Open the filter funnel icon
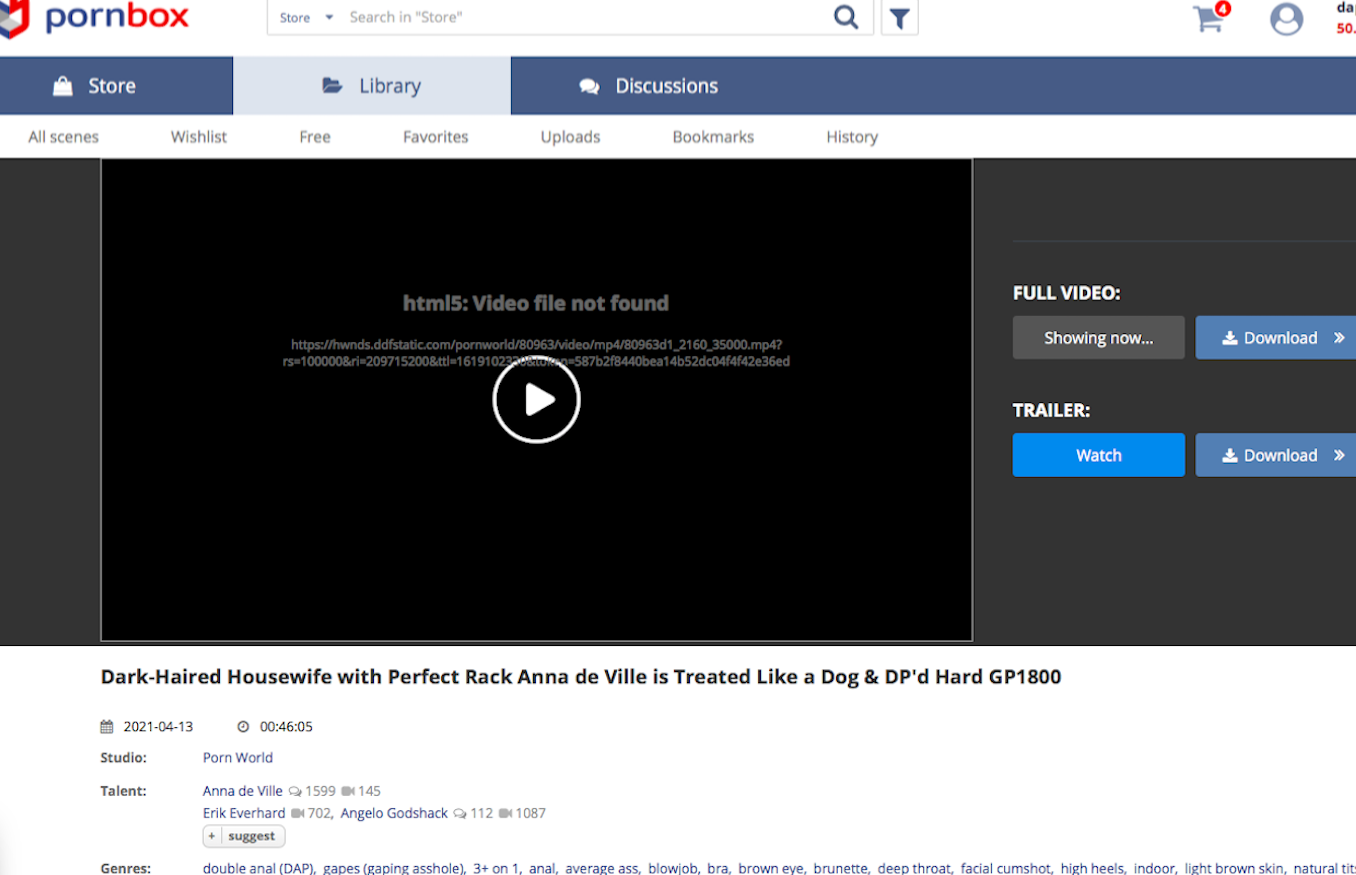This screenshot has height=875, width=1356. click(899, 18)
